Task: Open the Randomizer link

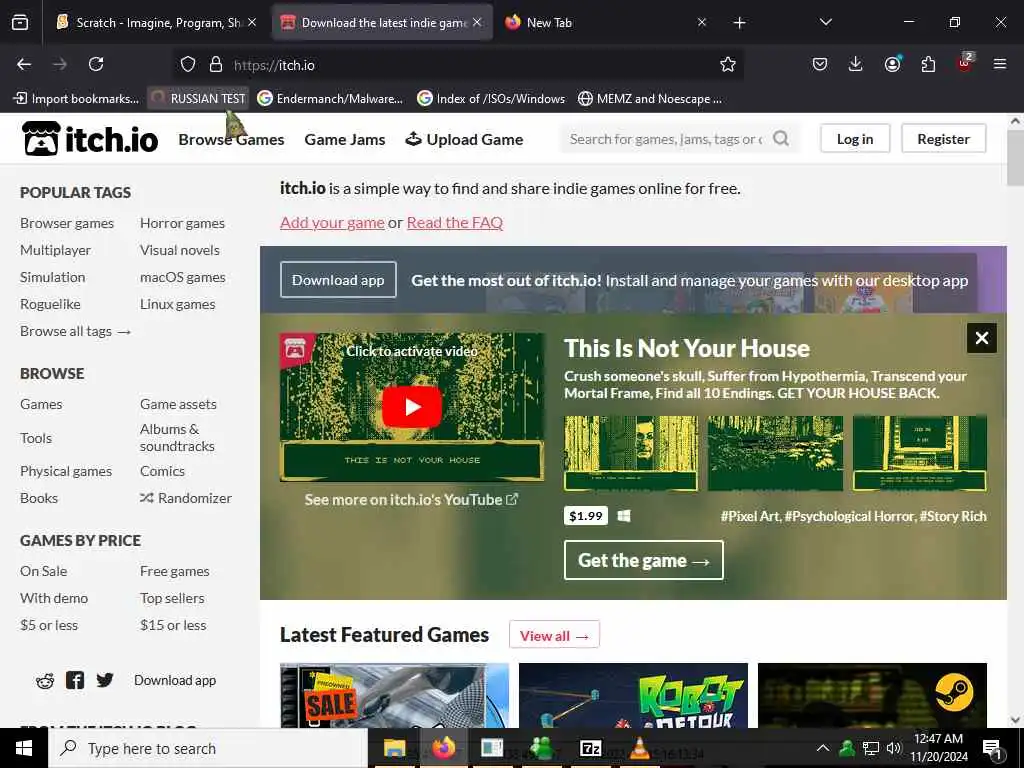Action: (185, 498)
